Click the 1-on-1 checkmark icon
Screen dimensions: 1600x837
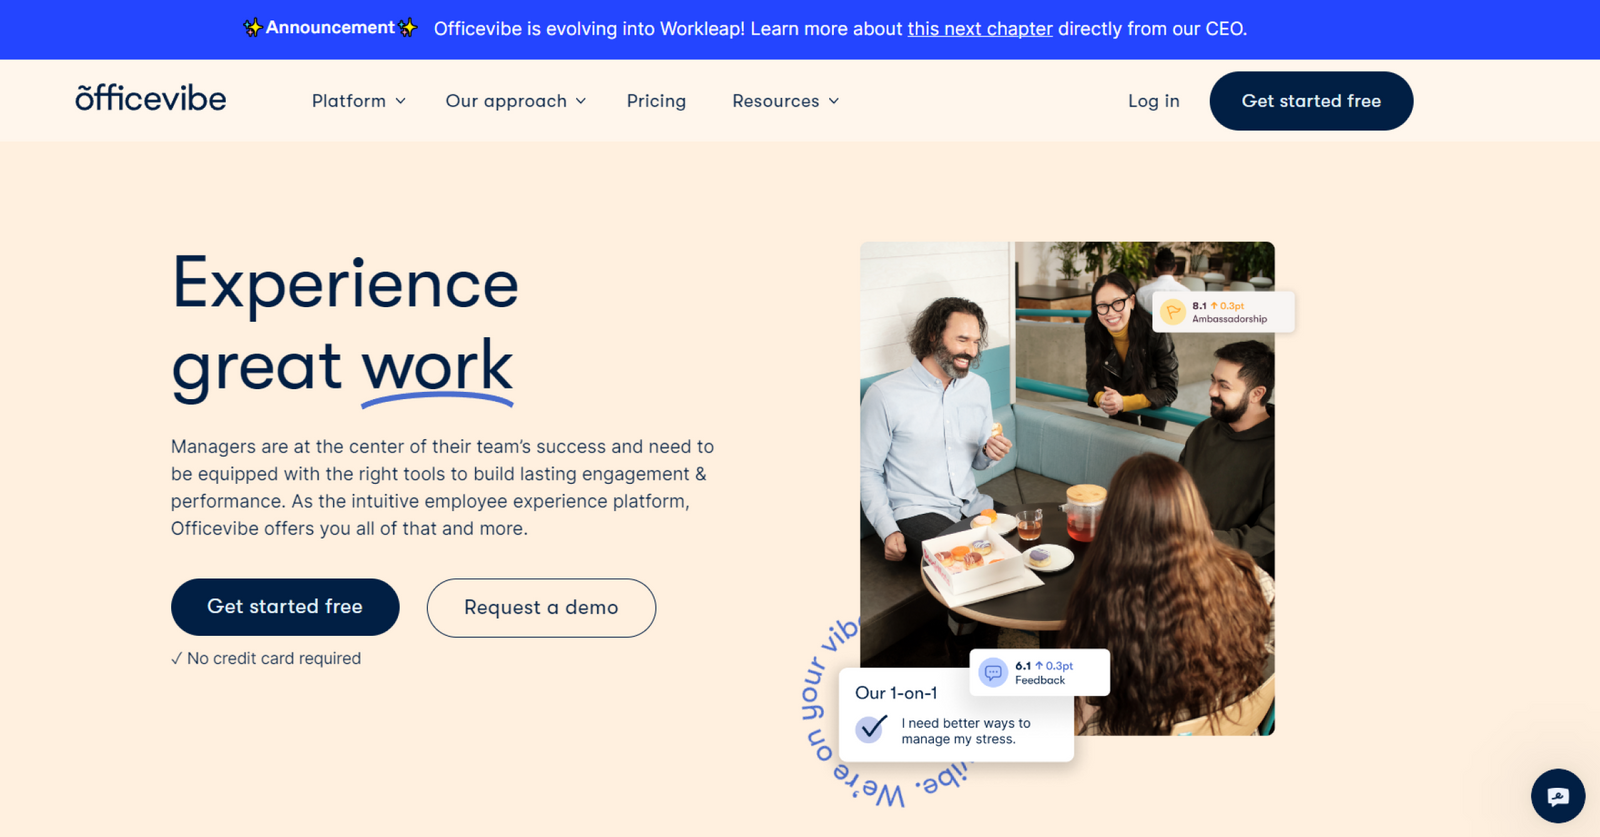click(x=871, y=728)
